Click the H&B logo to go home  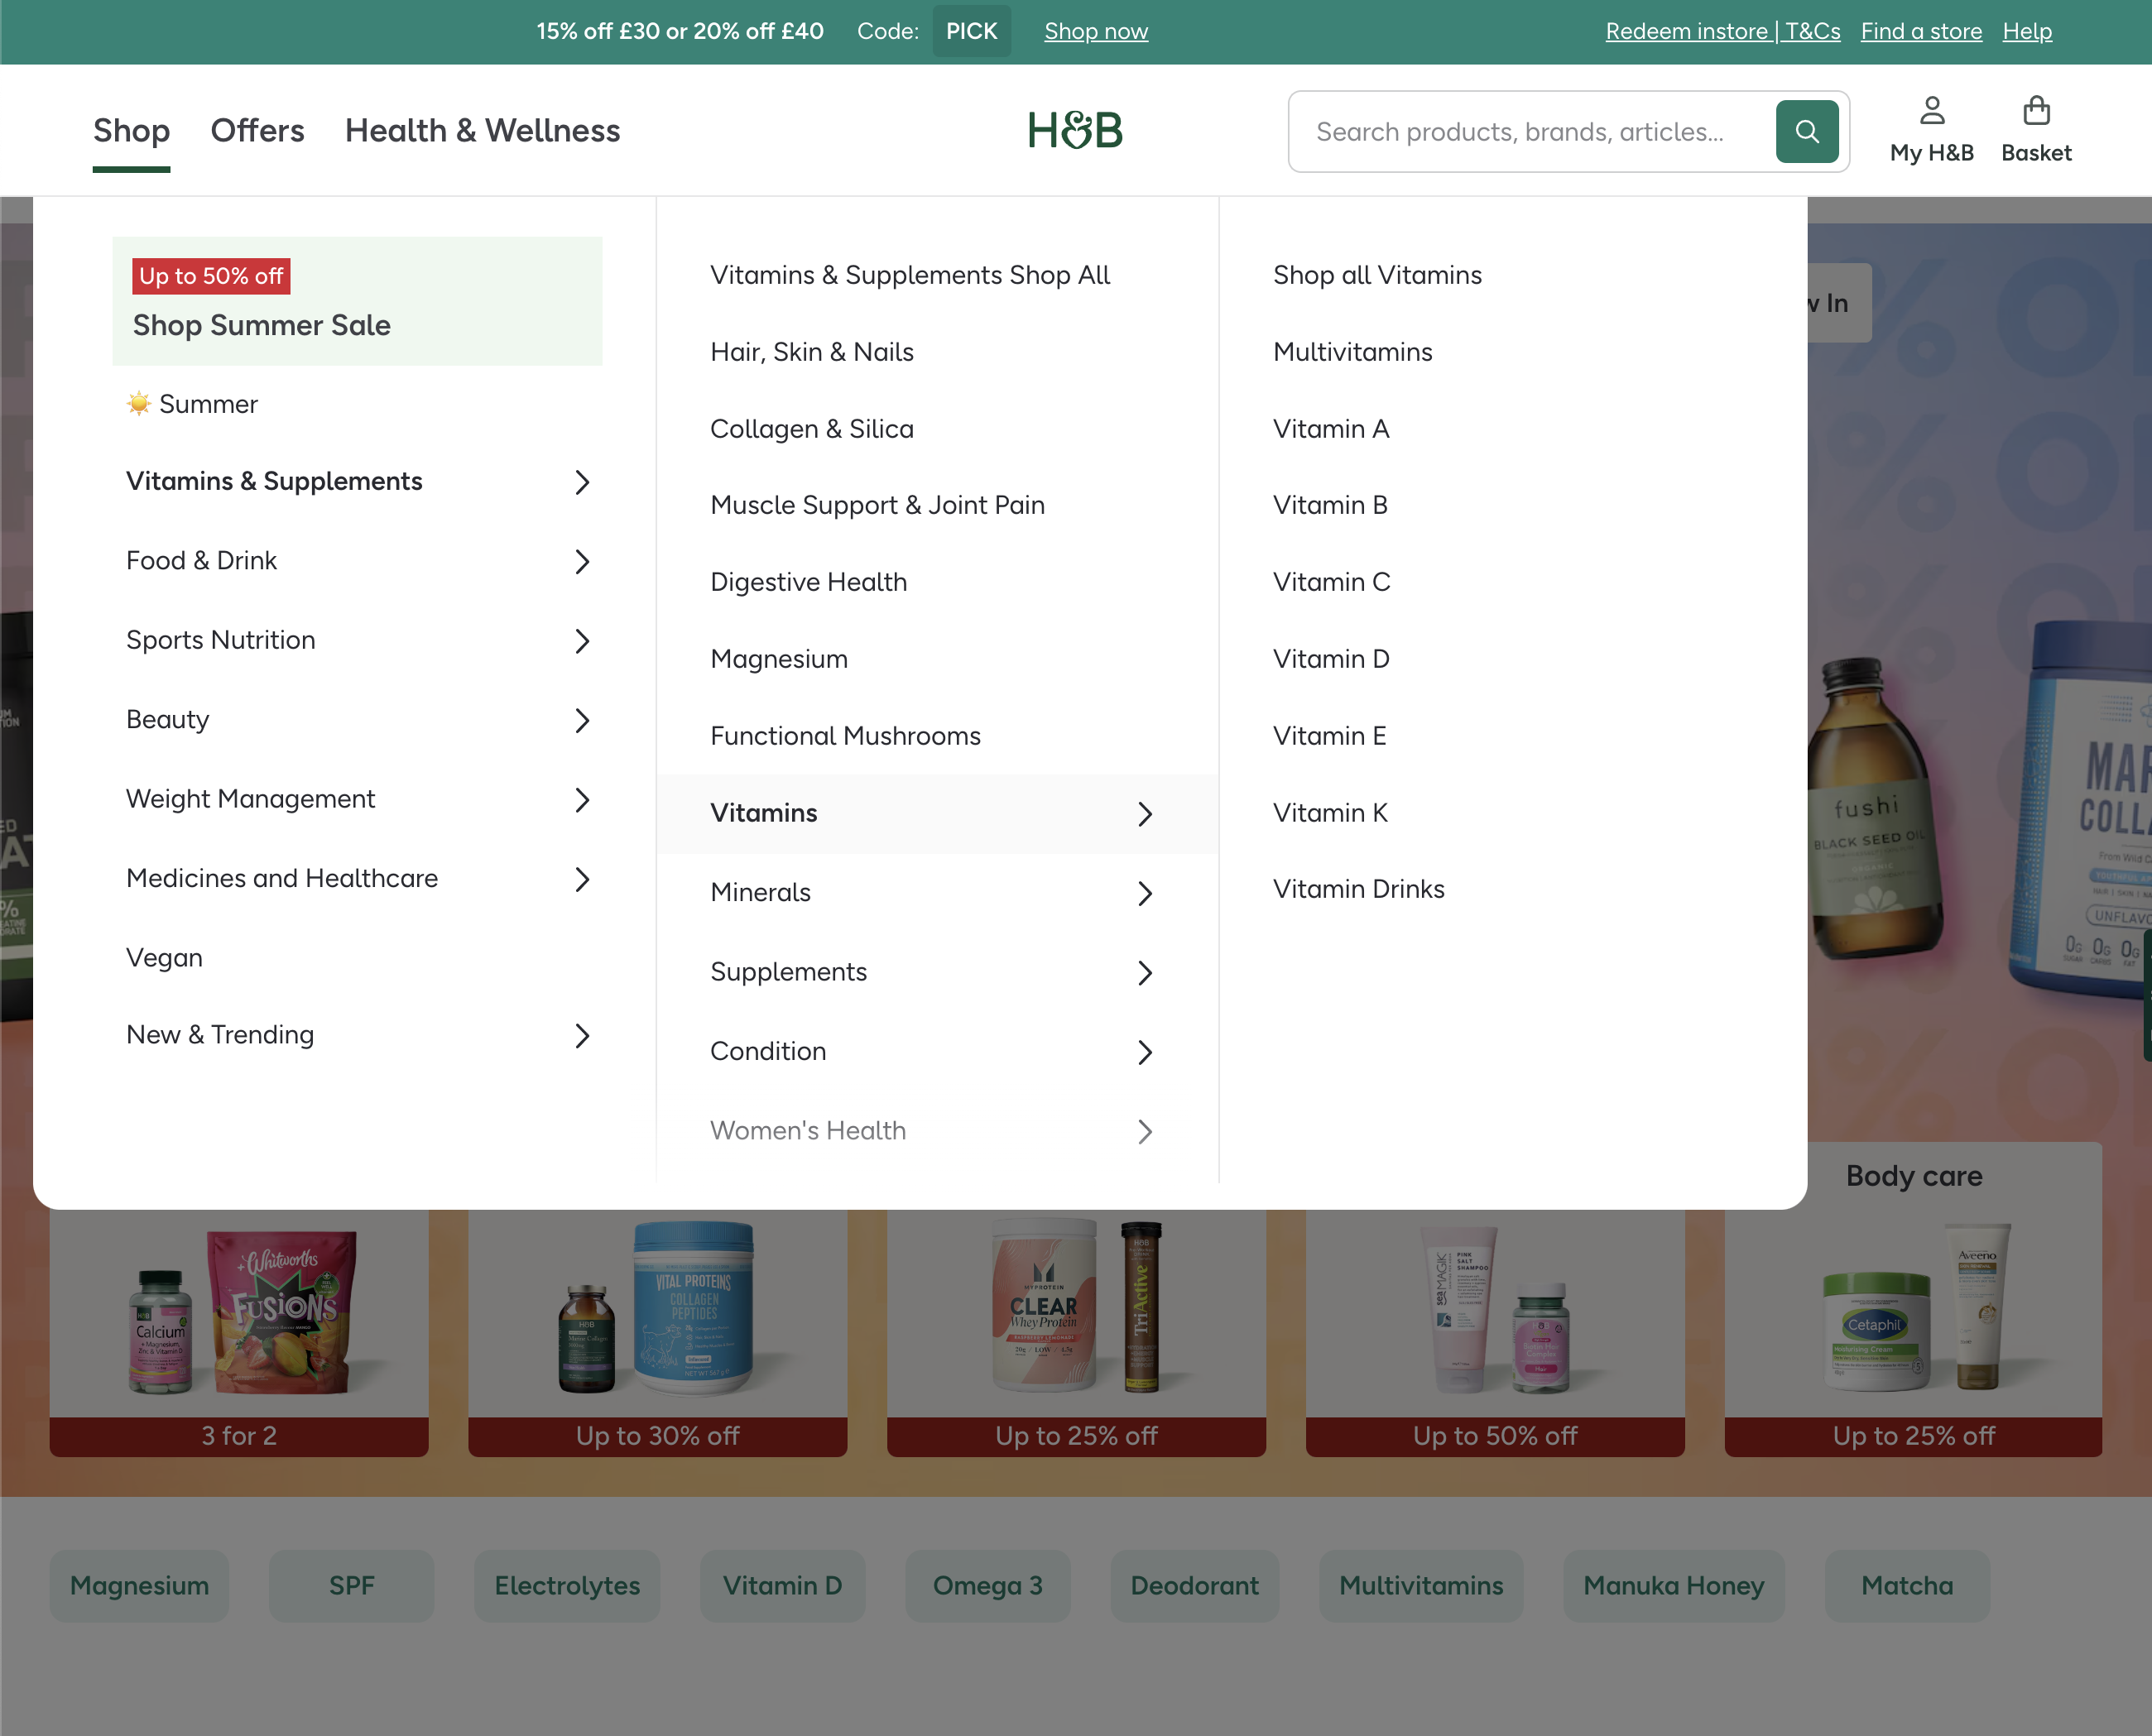[x=1074, y=130]
